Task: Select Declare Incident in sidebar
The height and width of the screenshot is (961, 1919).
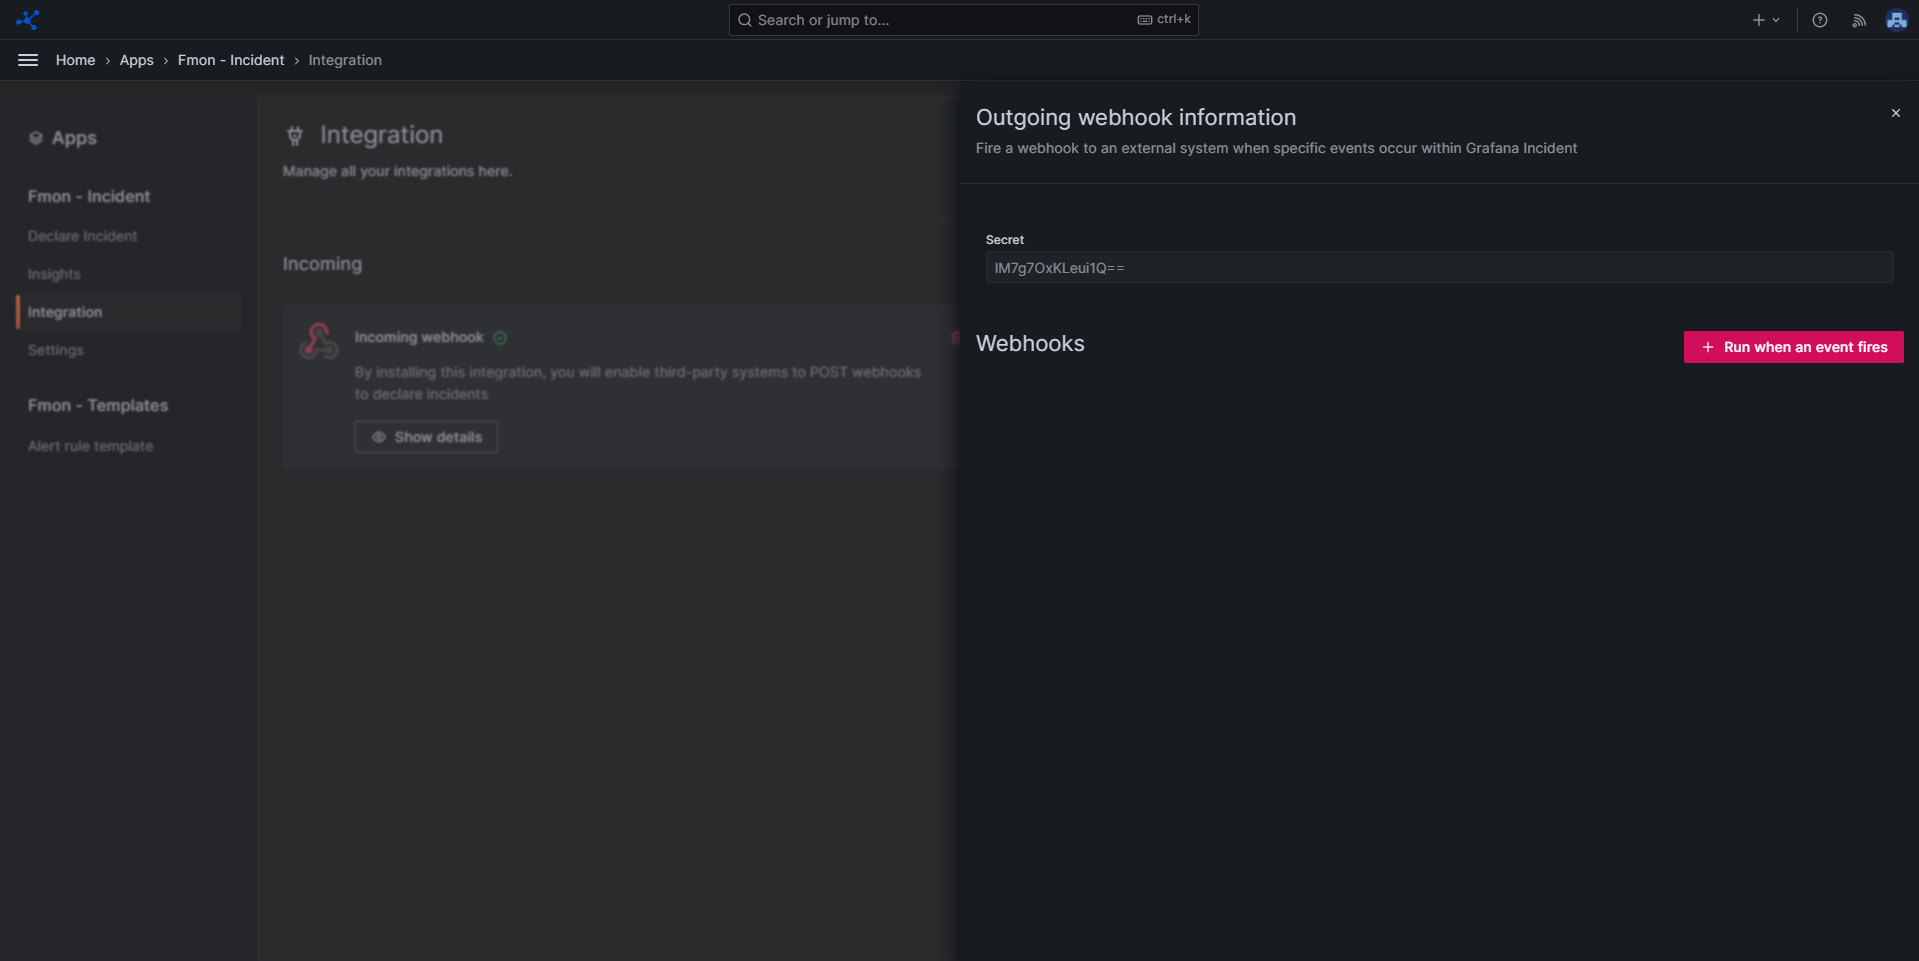Action: pos(82,236)
